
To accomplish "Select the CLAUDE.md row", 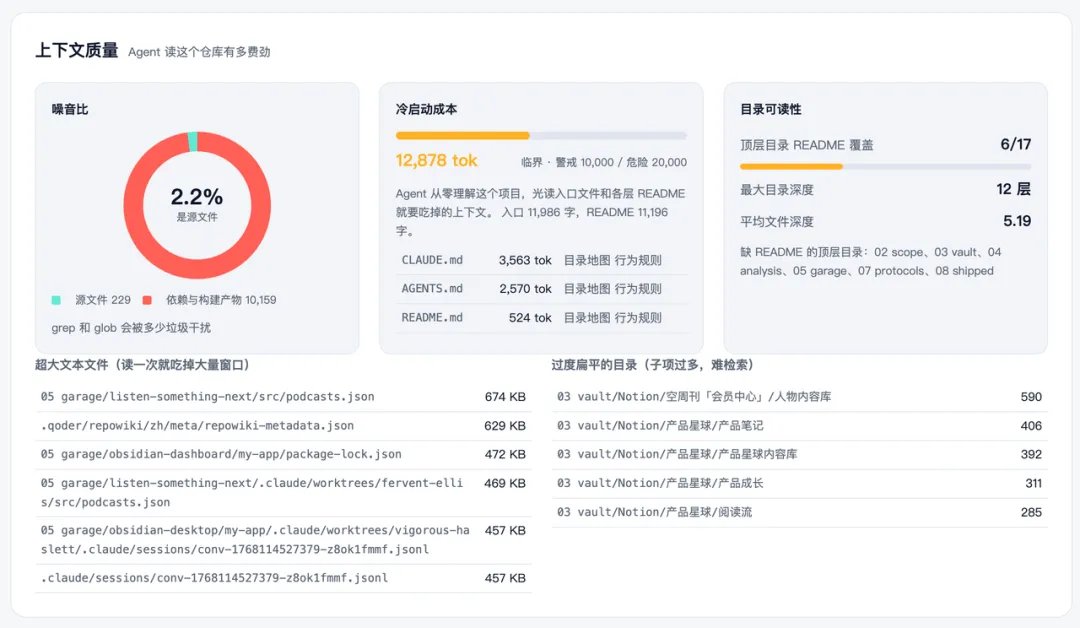I will [541, 260].
